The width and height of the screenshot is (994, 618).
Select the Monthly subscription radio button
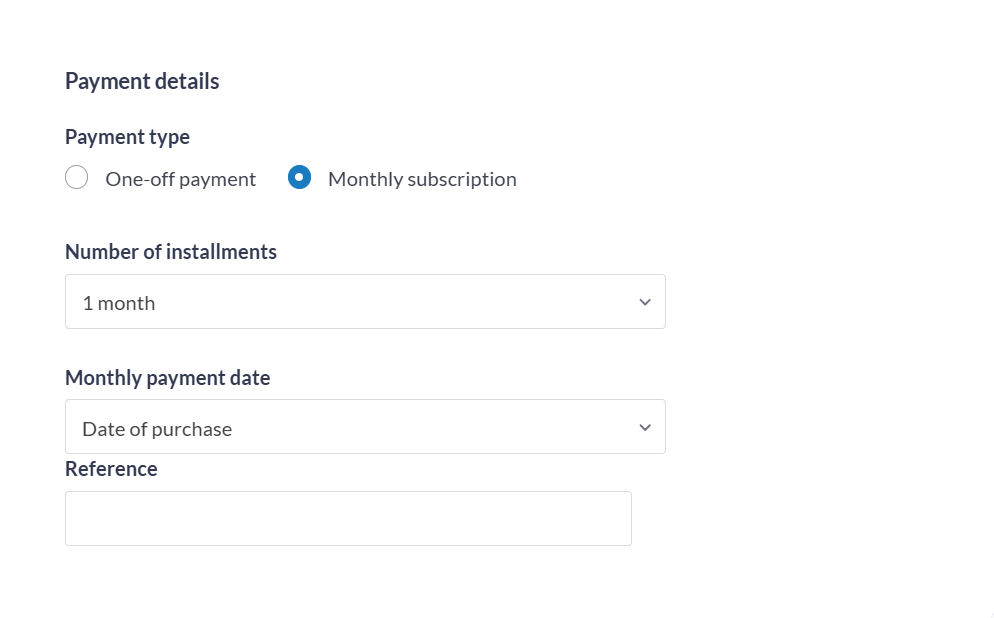tap(299, 178)
